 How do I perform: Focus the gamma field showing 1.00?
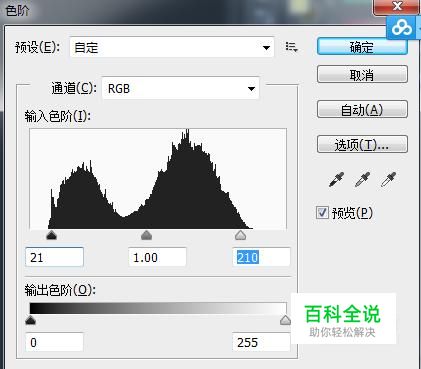(157, 257)
